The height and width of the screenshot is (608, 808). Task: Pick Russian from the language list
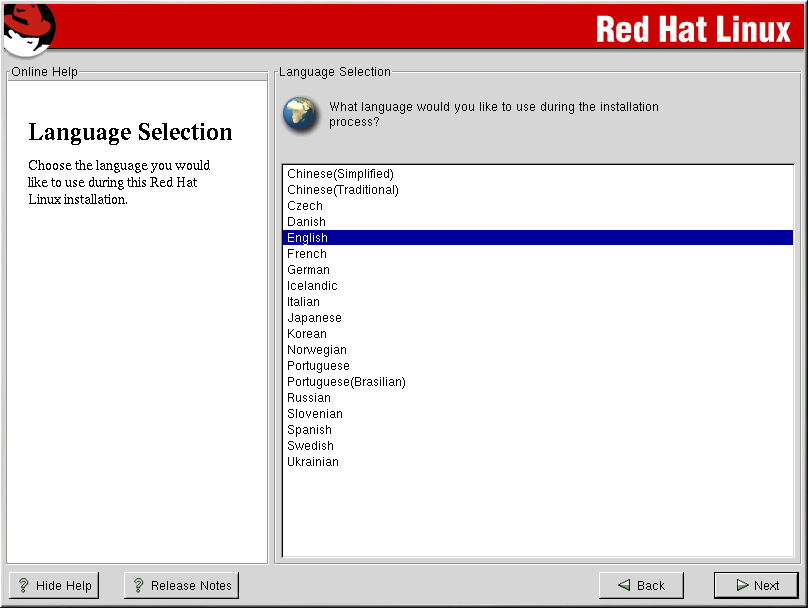pyautogui.click(x=308, y=398)
